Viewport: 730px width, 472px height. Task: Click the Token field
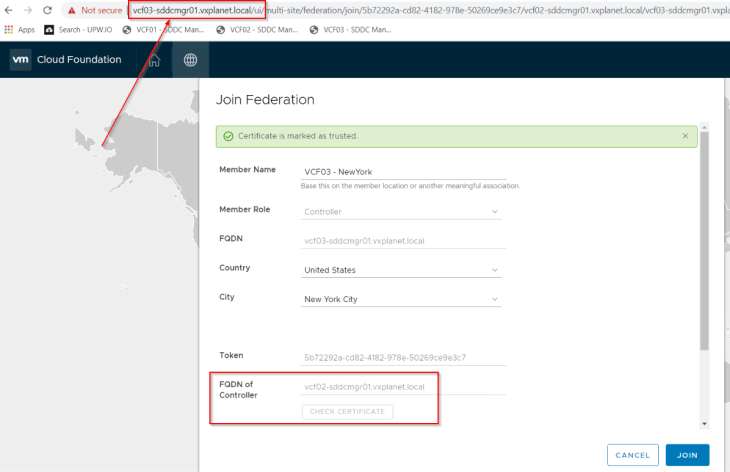point(403,357)
